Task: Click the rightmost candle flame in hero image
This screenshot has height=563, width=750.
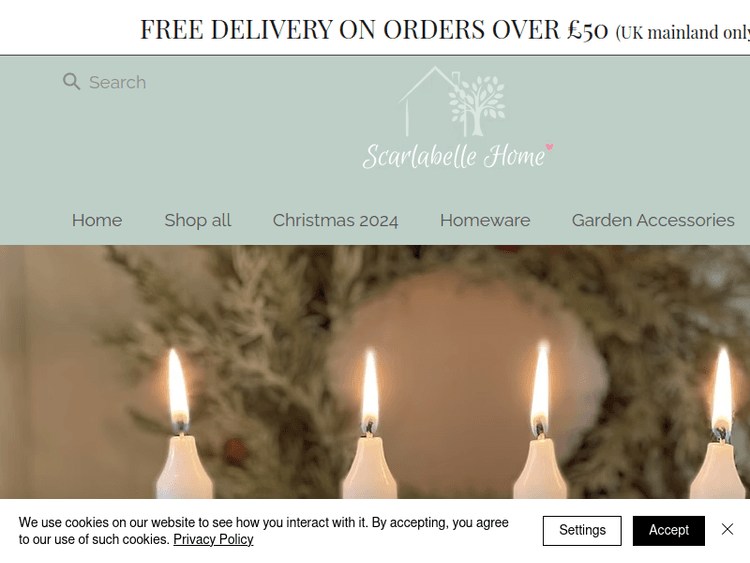Action: [722, 391]
